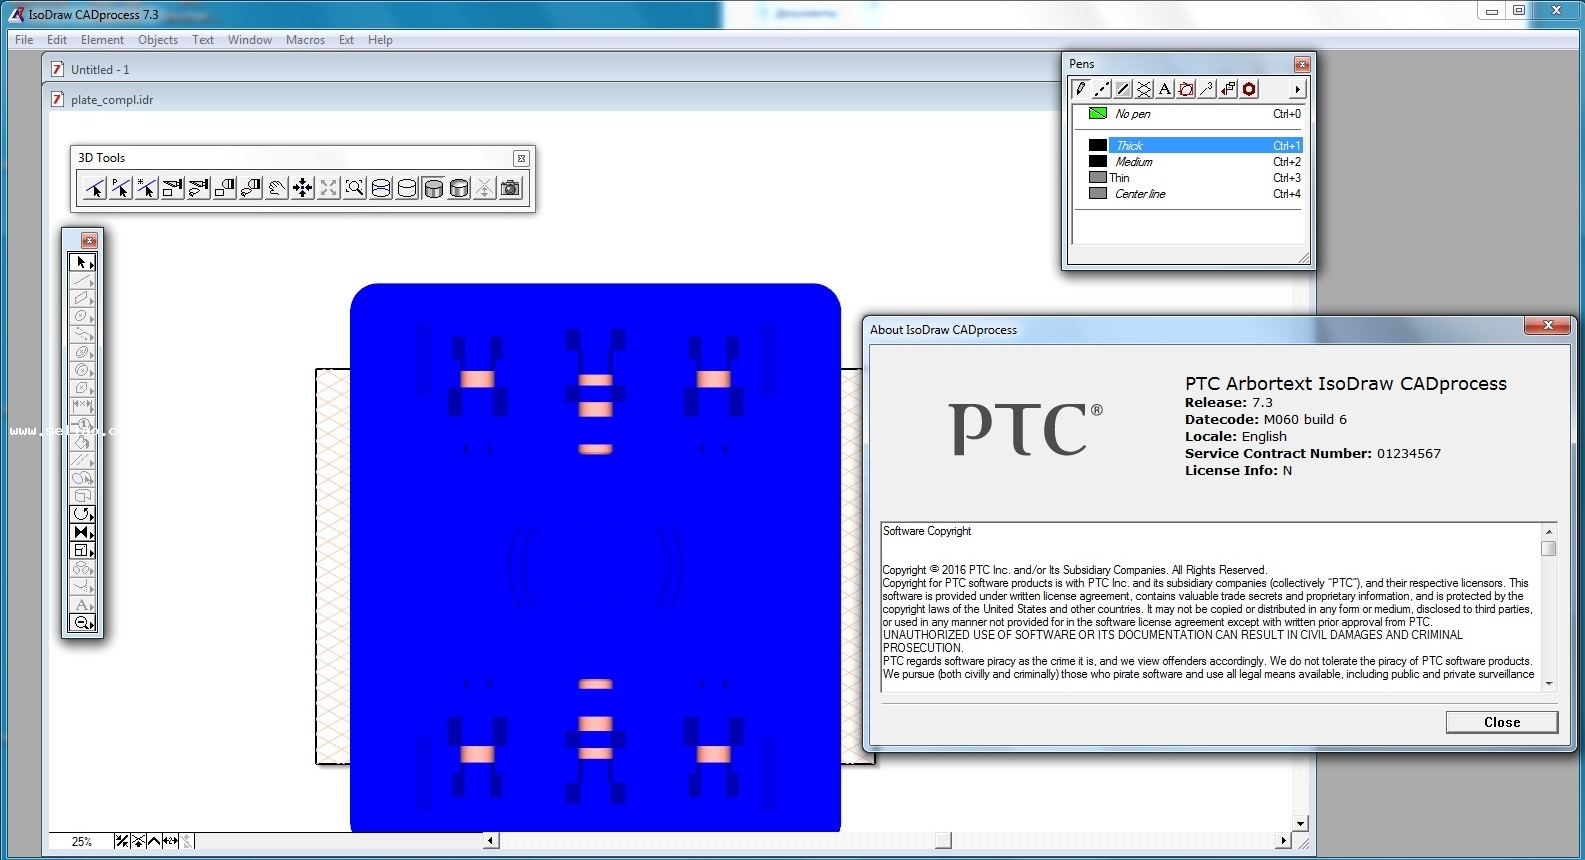Click the 3D zoom magnifier tool

[x=355, y=188]
